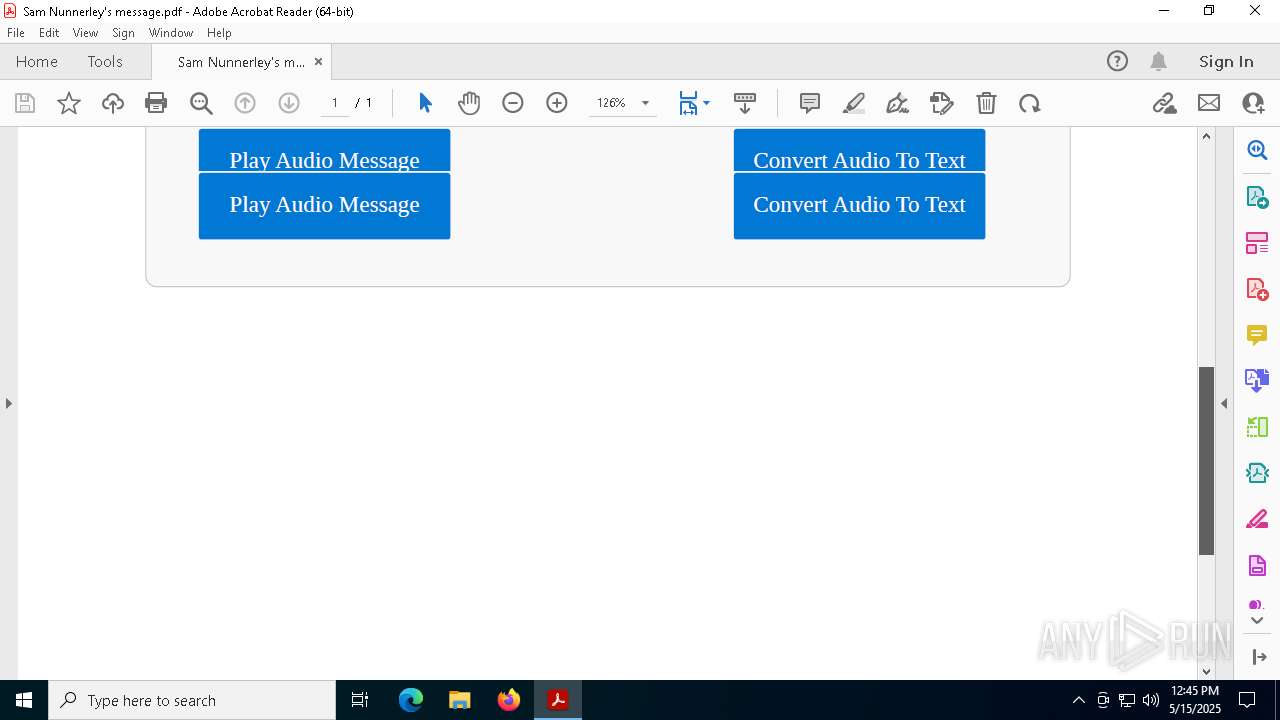Click the lower Play Audio Message button
This screenshot has height=720, width=1280.
coord(324,205)
